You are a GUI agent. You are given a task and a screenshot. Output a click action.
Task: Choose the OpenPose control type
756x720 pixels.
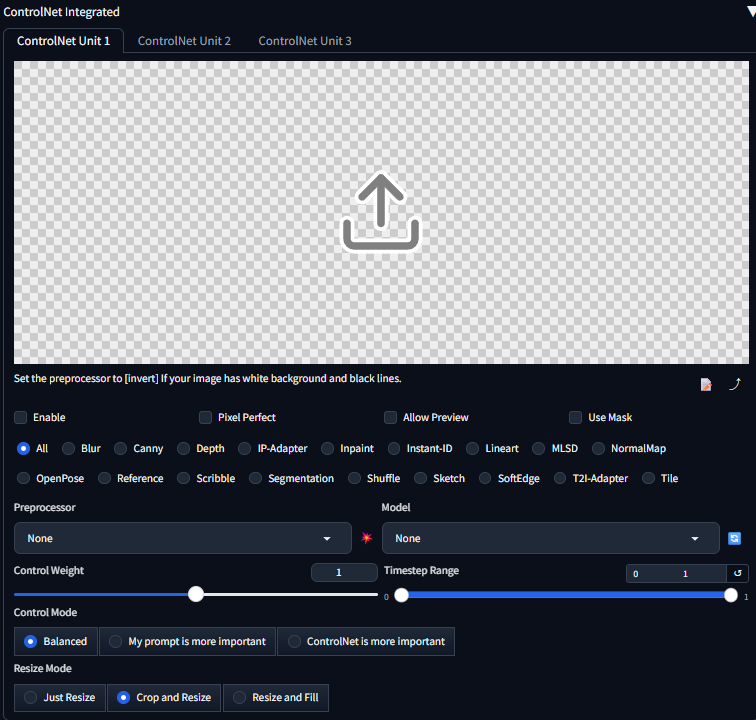pos(24,478)
